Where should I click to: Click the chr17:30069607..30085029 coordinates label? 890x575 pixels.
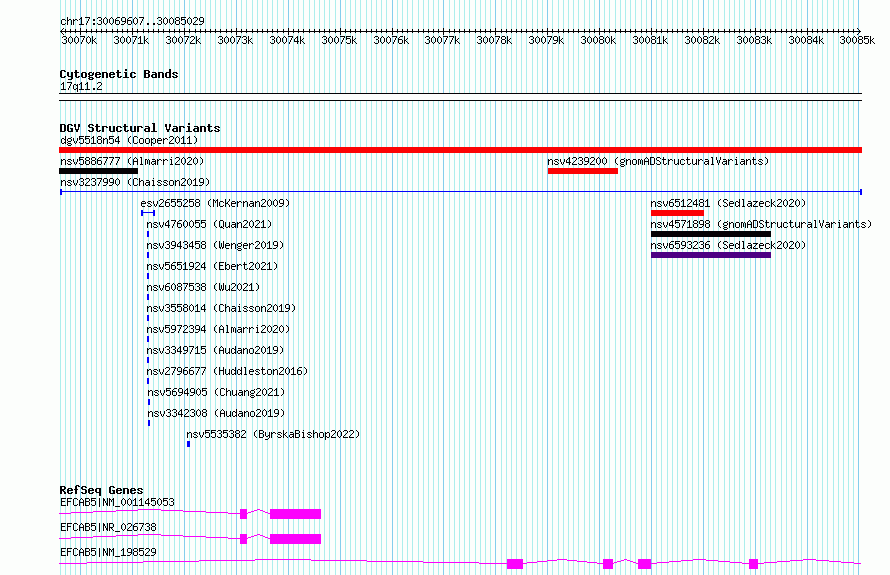click(x=132, y=21)
